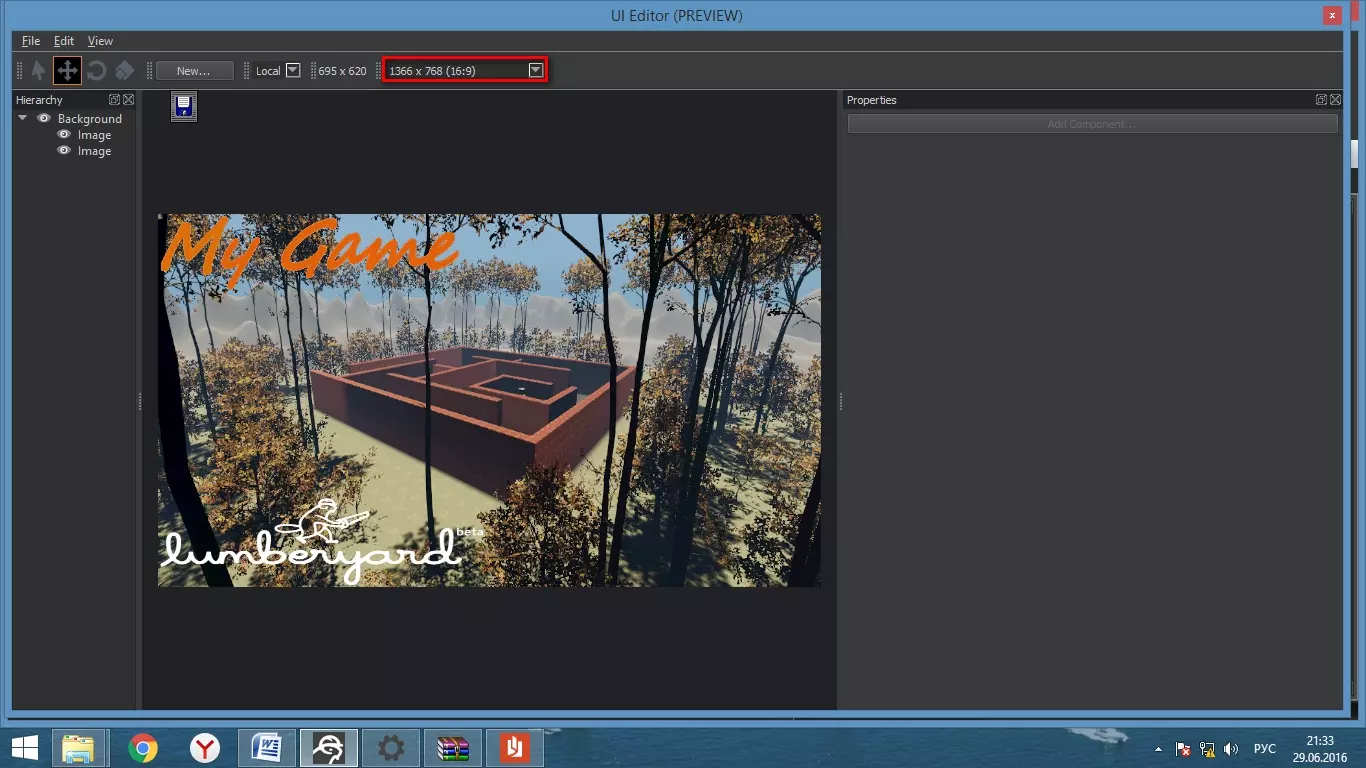Click the floppy disk save icon in canvas
The height and width of the screenshot is (768, 1366).
[x=183, y=106]
